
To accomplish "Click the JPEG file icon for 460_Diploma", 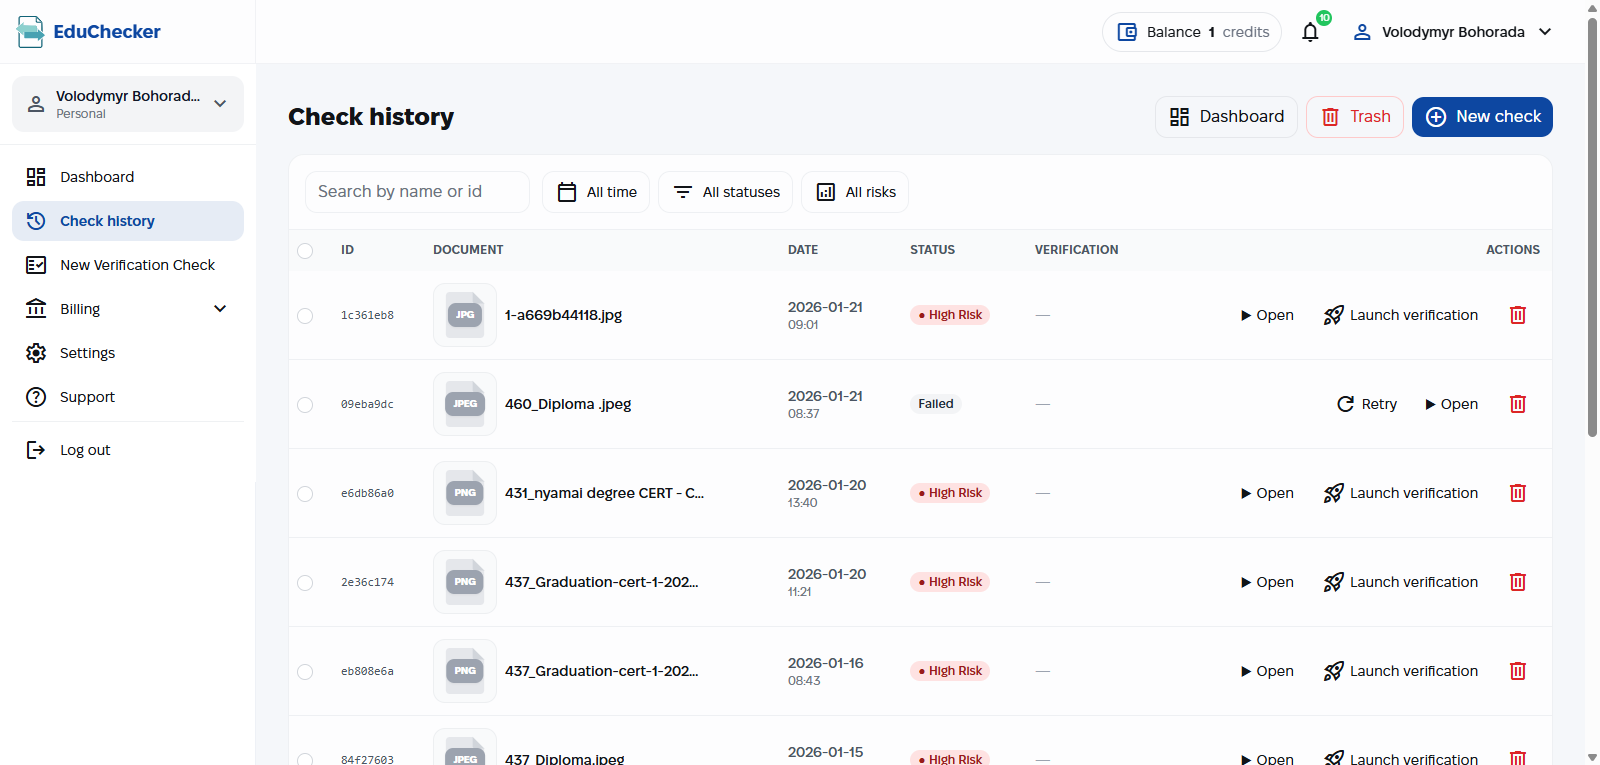I will [465, 404].
